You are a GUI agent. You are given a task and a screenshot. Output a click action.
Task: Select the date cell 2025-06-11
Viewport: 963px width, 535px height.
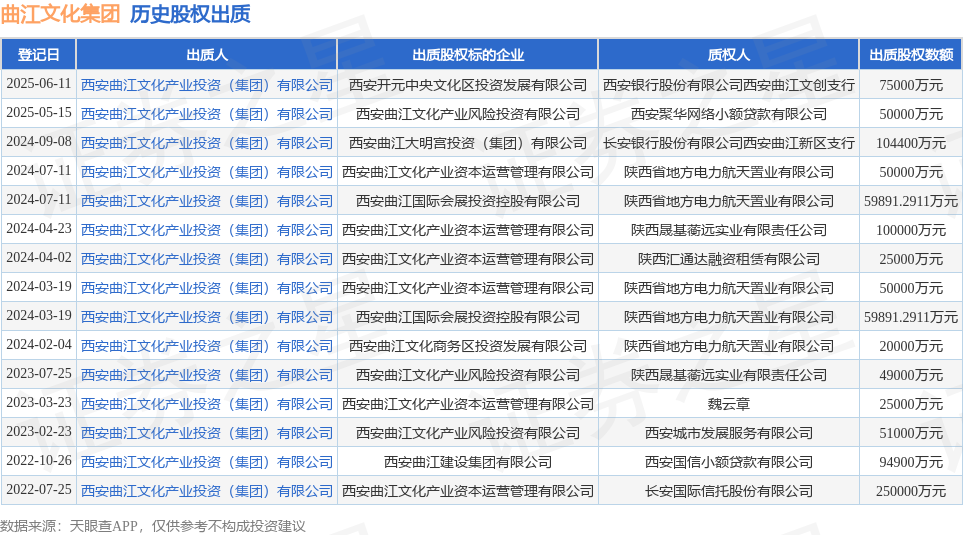pos(39,84)
